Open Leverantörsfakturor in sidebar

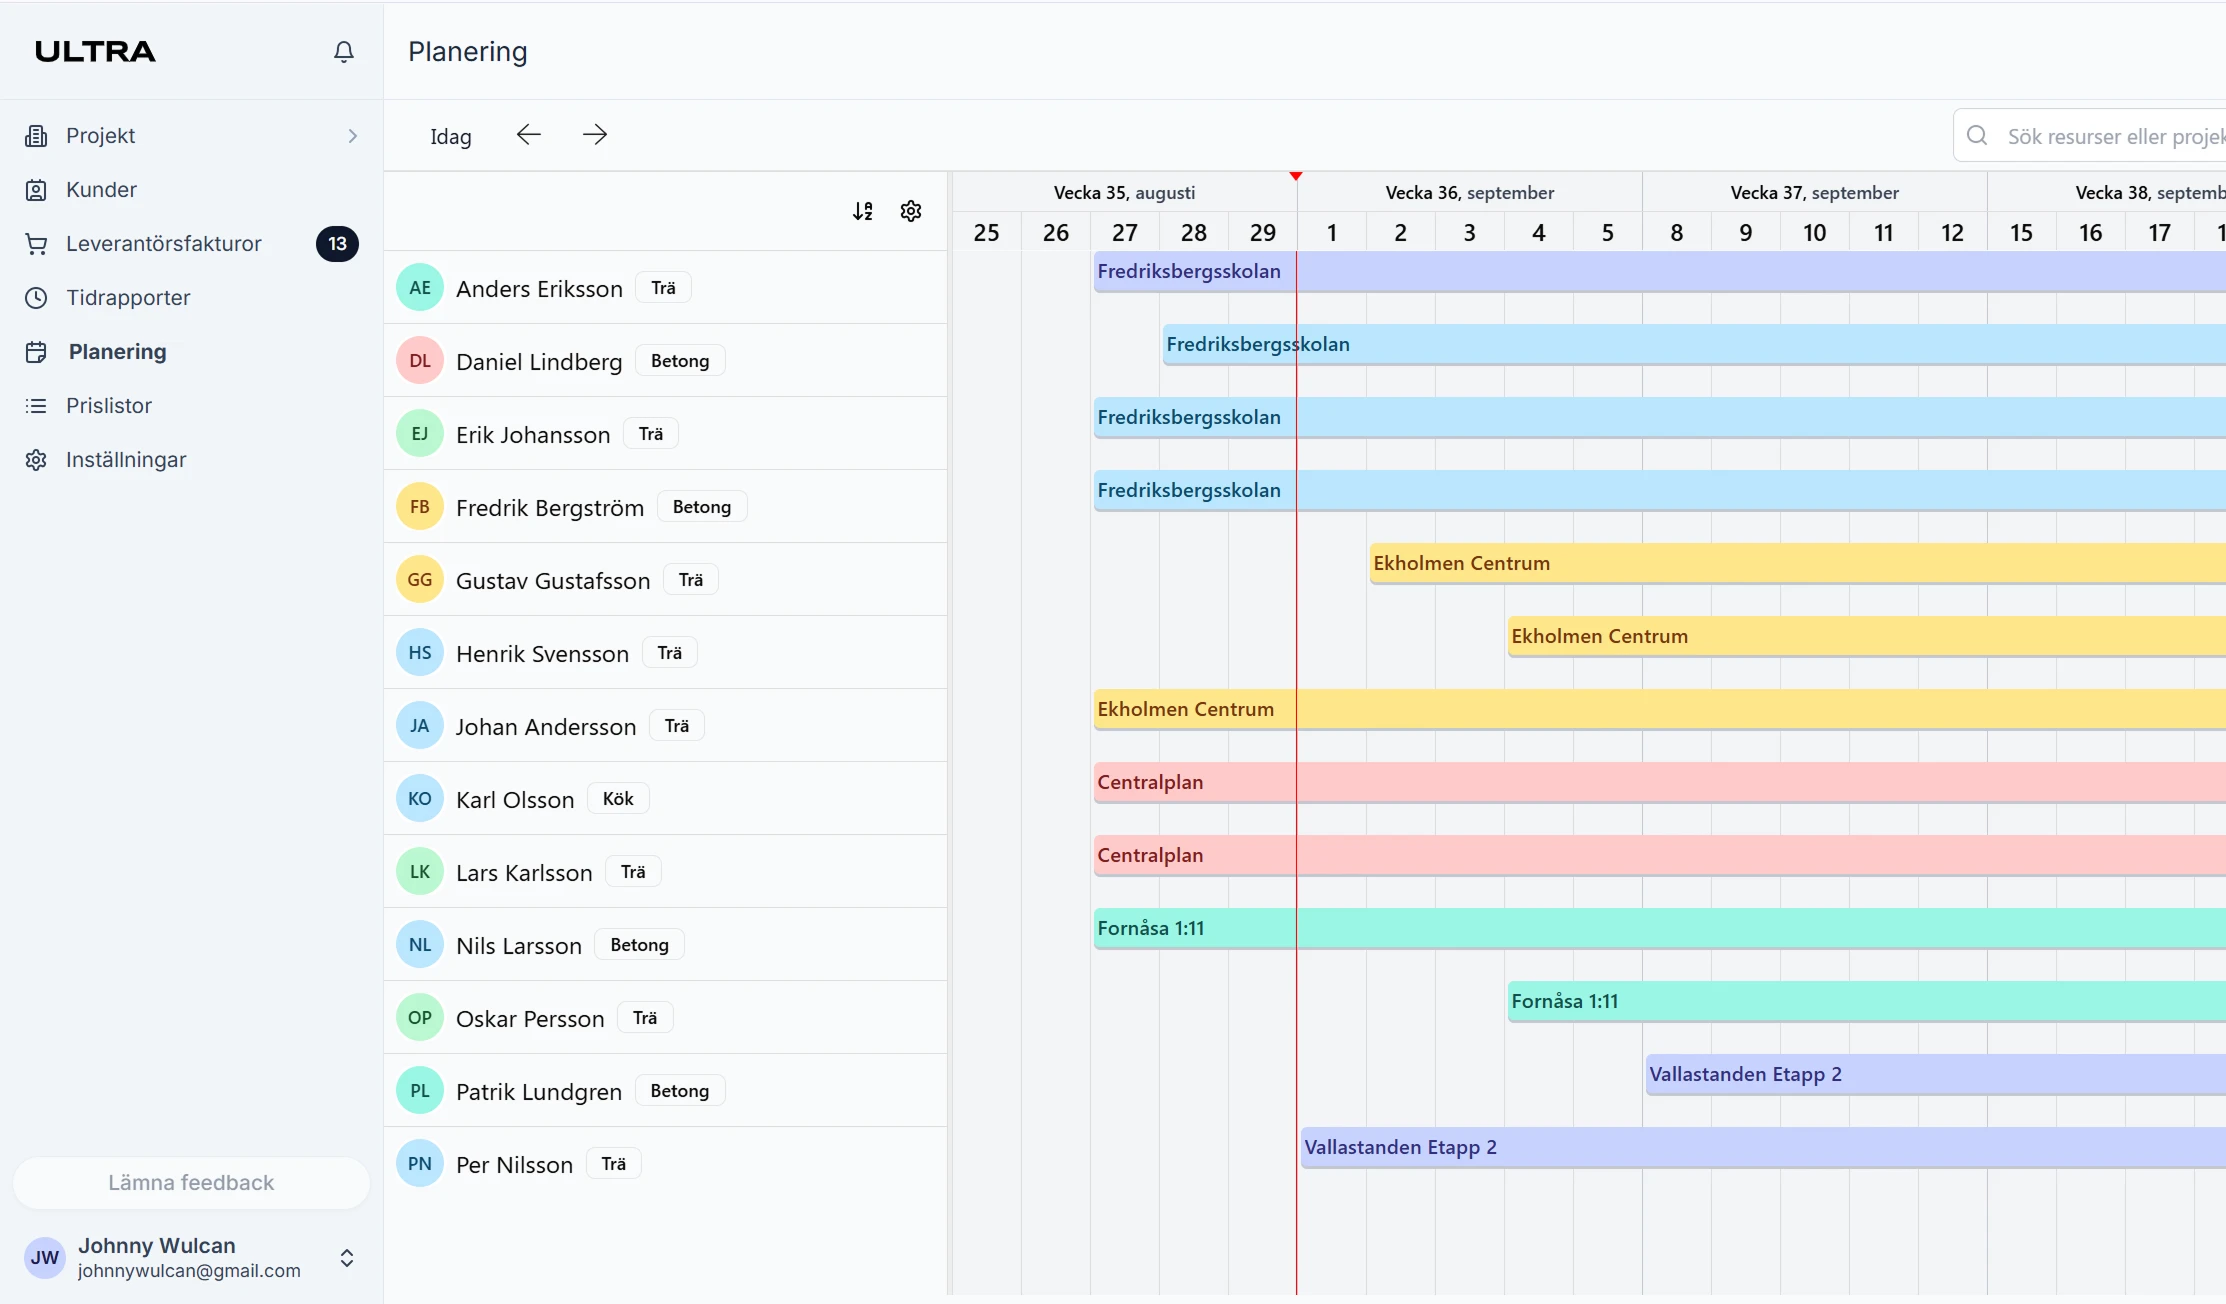click(x=164, y=244)
